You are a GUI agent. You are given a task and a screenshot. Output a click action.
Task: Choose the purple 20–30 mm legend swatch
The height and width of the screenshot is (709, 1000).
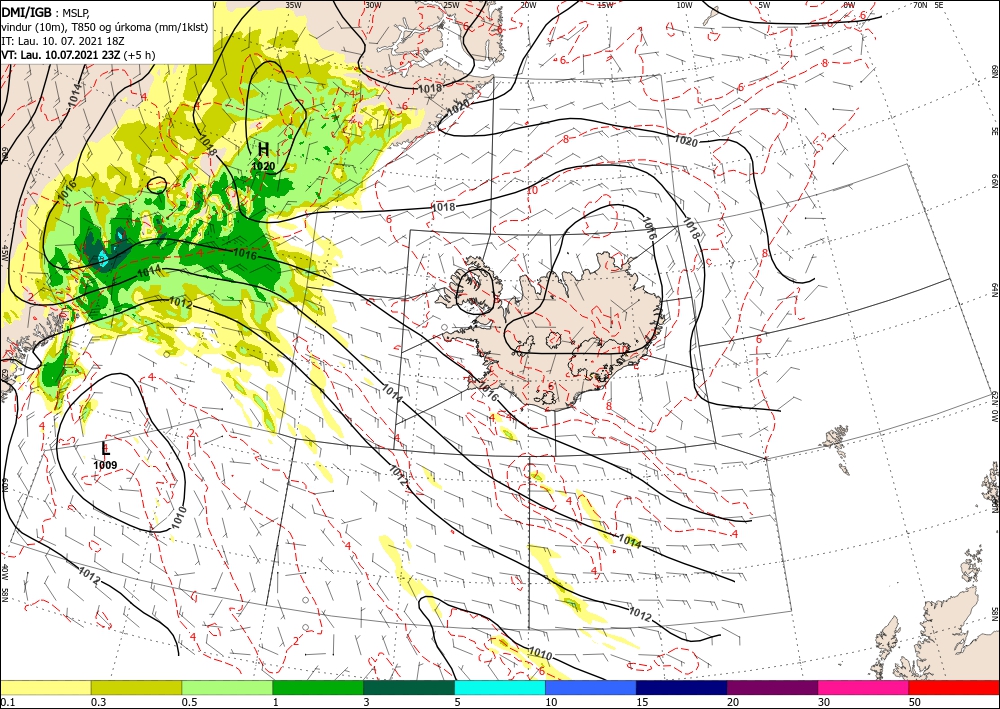point(772,687)
